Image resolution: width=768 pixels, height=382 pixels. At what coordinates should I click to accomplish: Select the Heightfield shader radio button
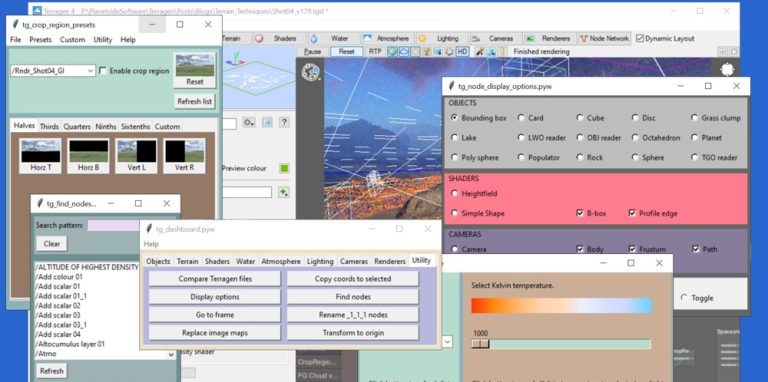pyautogui.click(x=455, y=194)
